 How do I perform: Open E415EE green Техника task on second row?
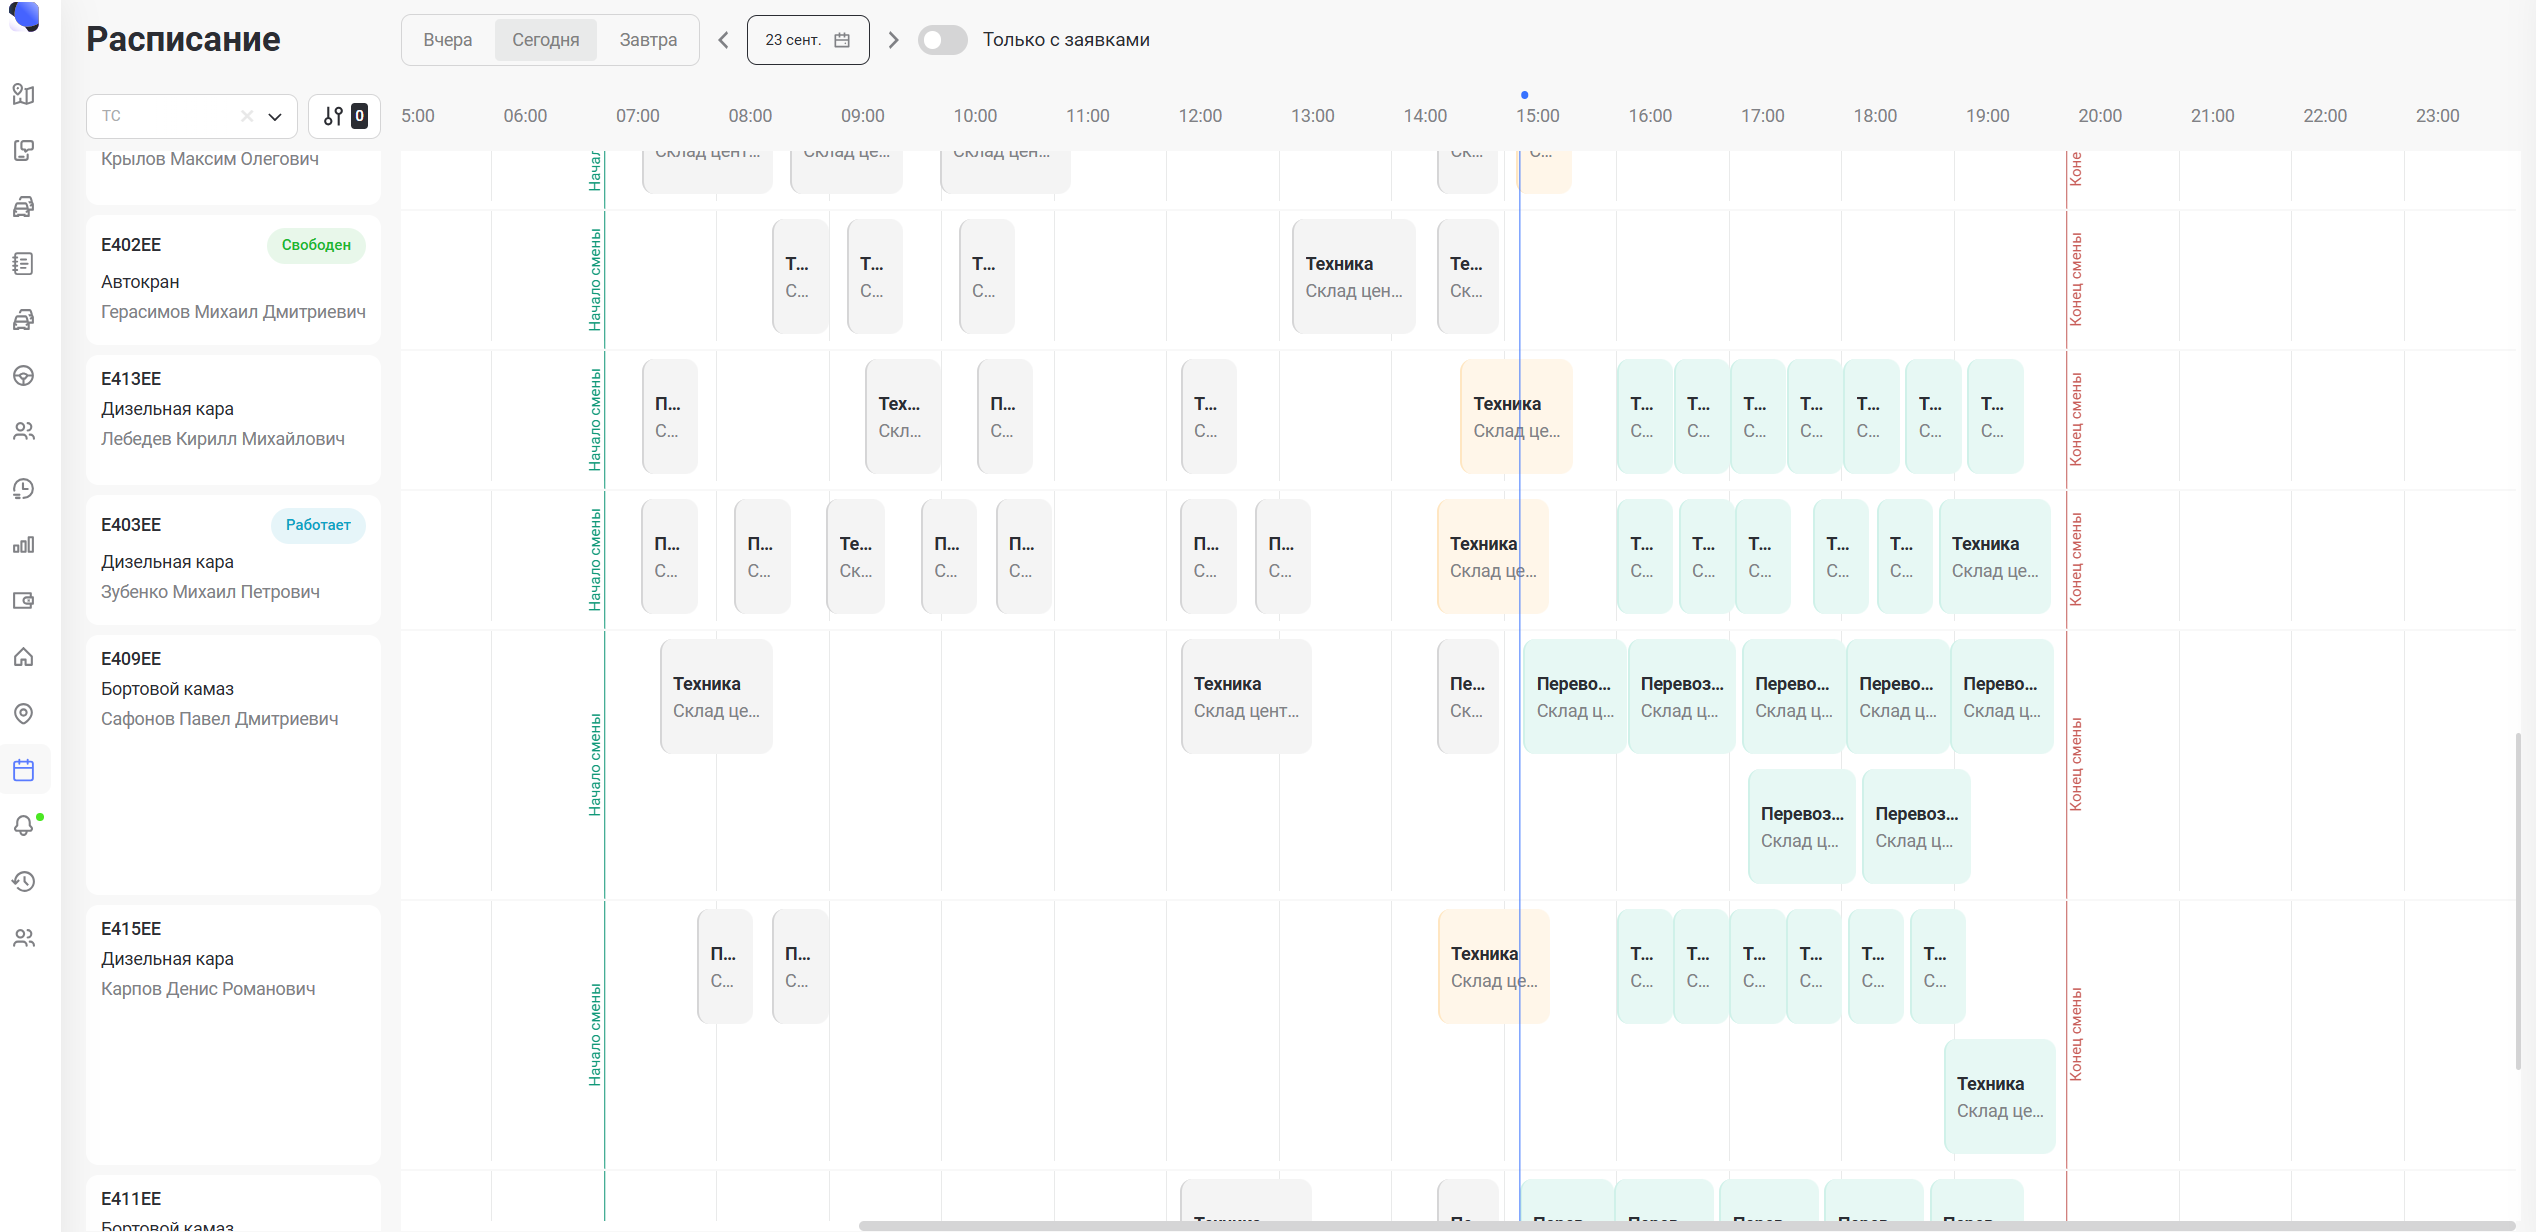coord(2000,1097)
